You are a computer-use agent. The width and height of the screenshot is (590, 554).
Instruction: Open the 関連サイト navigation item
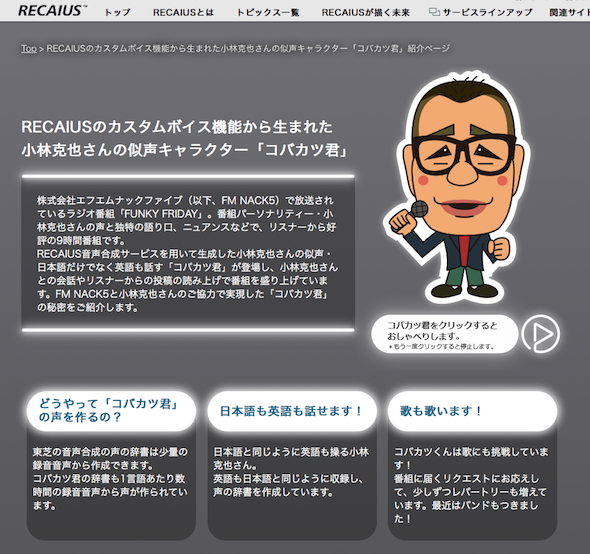569,12
